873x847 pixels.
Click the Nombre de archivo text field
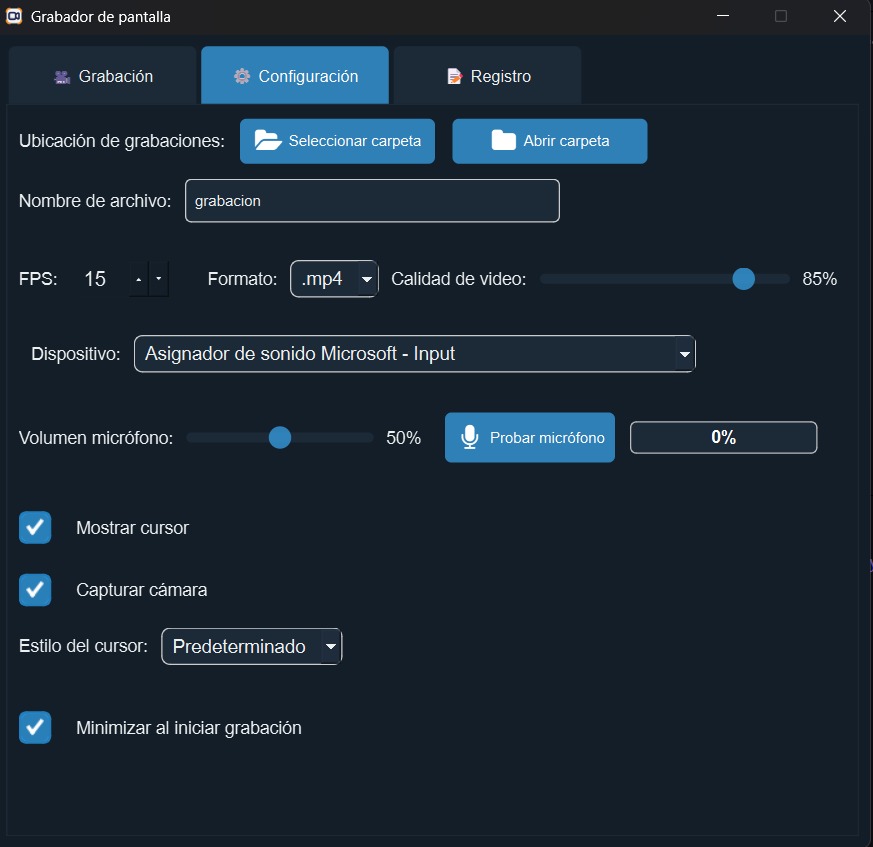[x=372, y=201]
